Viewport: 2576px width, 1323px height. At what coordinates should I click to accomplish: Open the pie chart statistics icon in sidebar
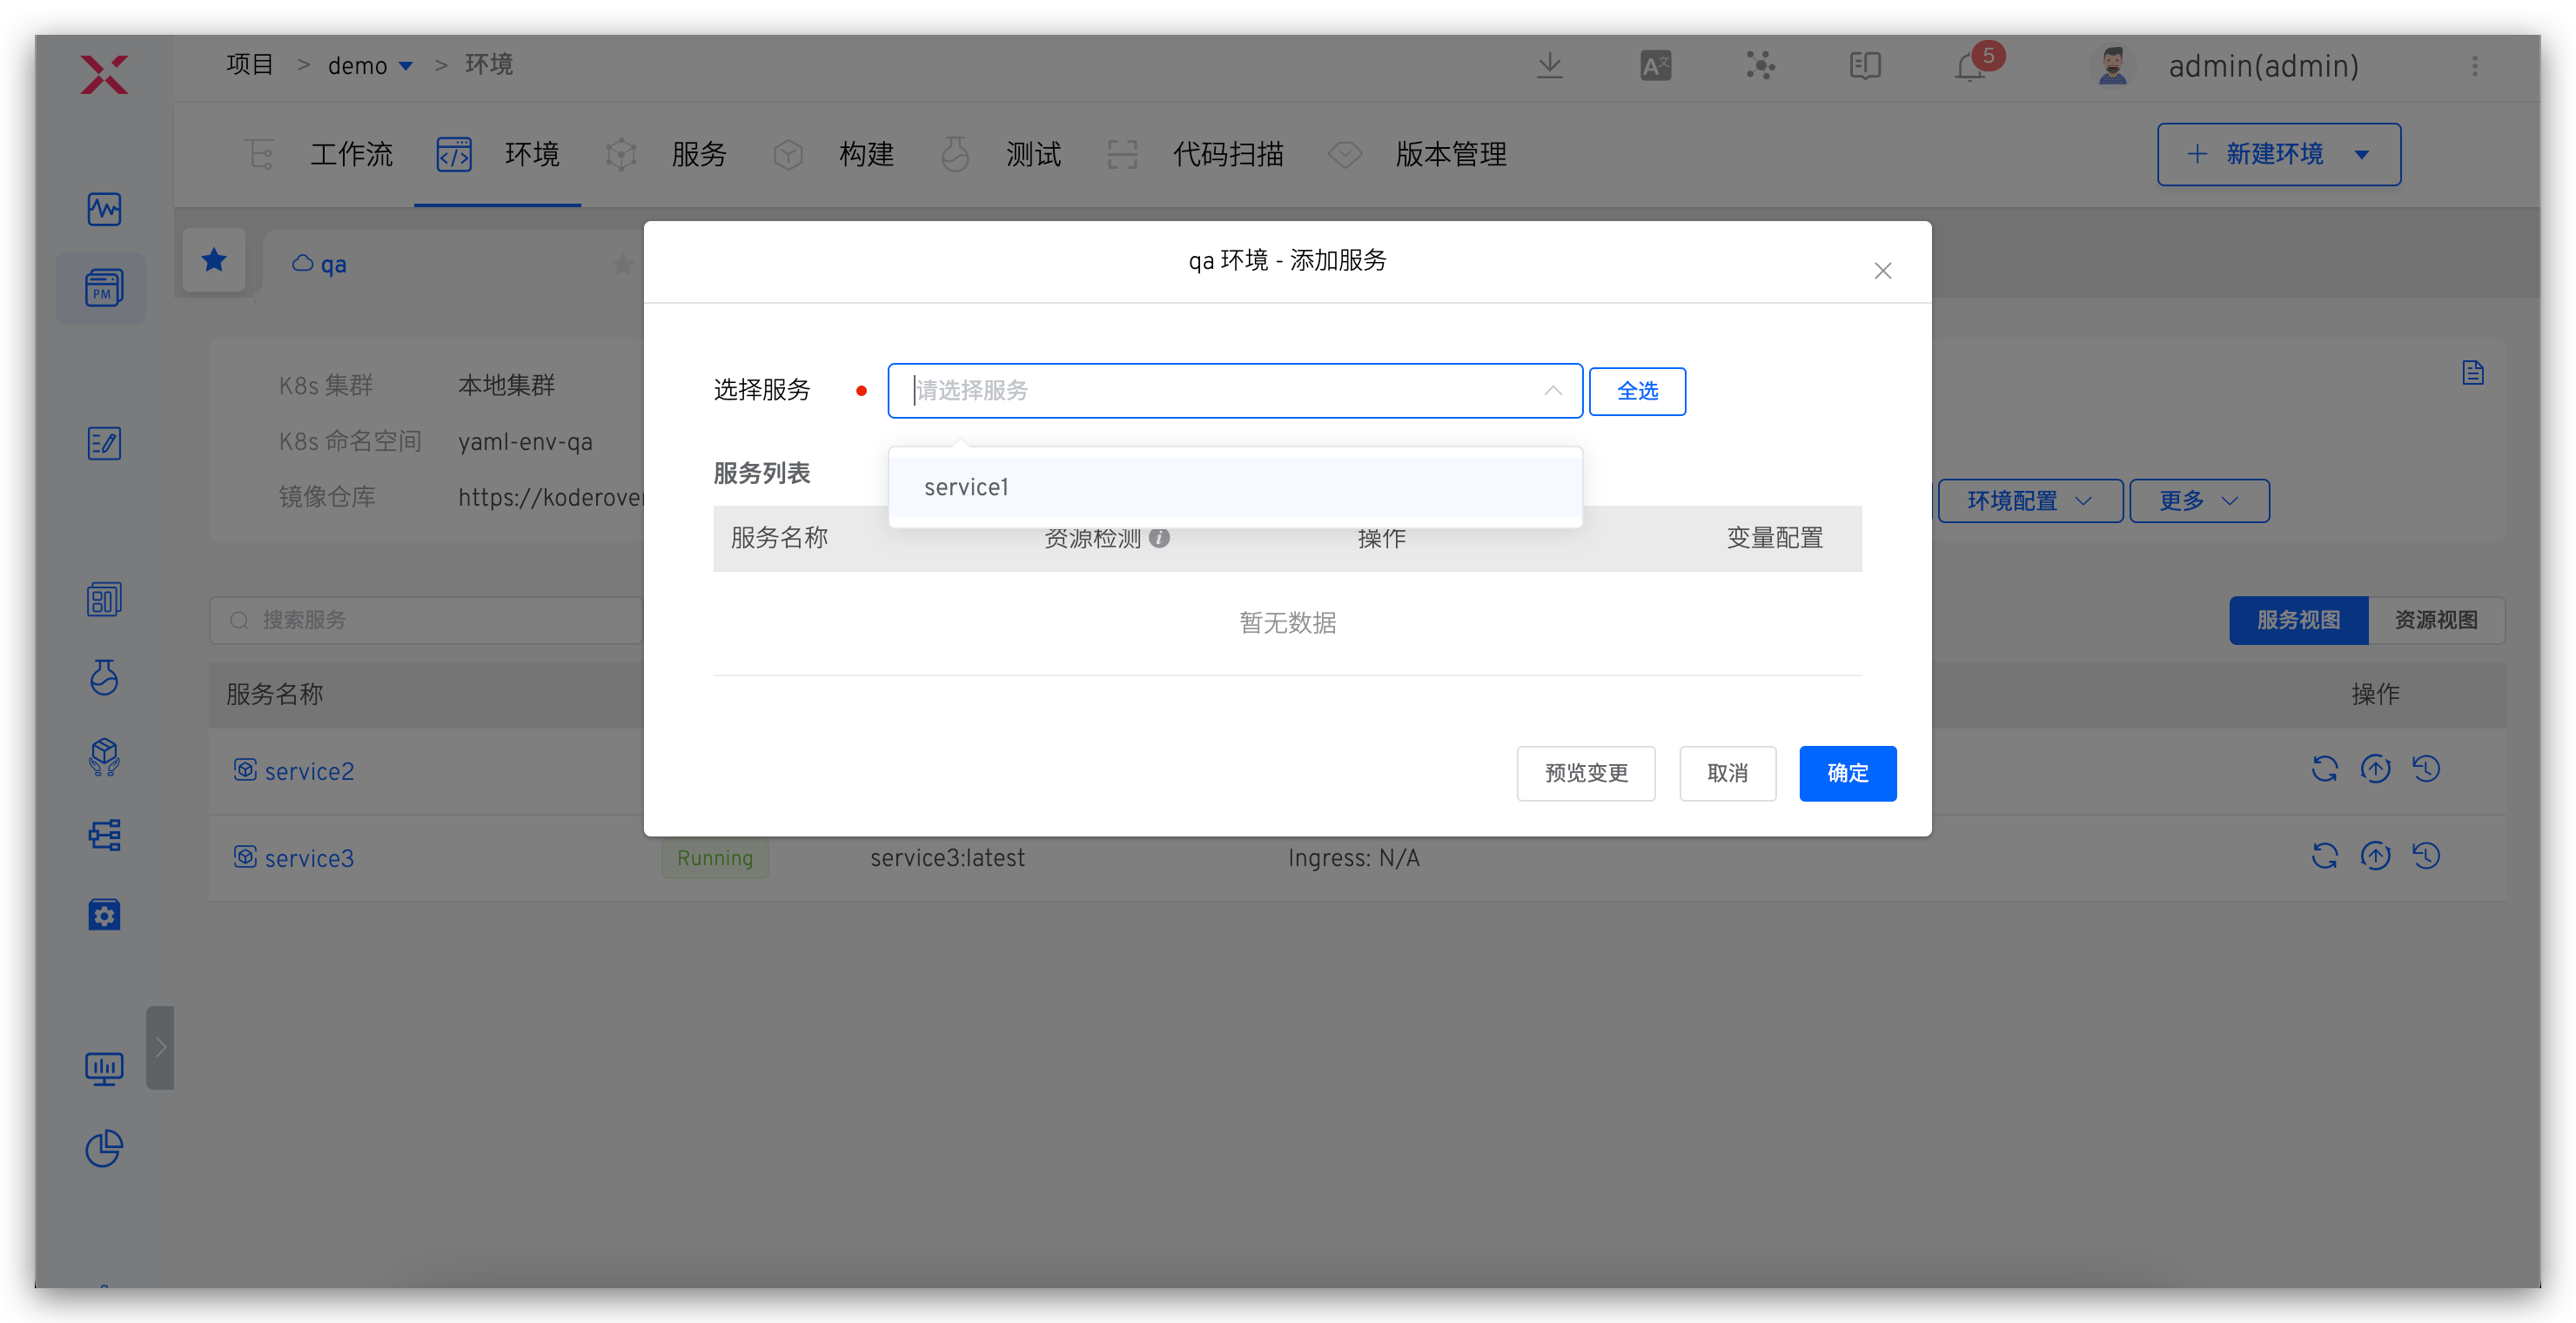pos(104,1149)
